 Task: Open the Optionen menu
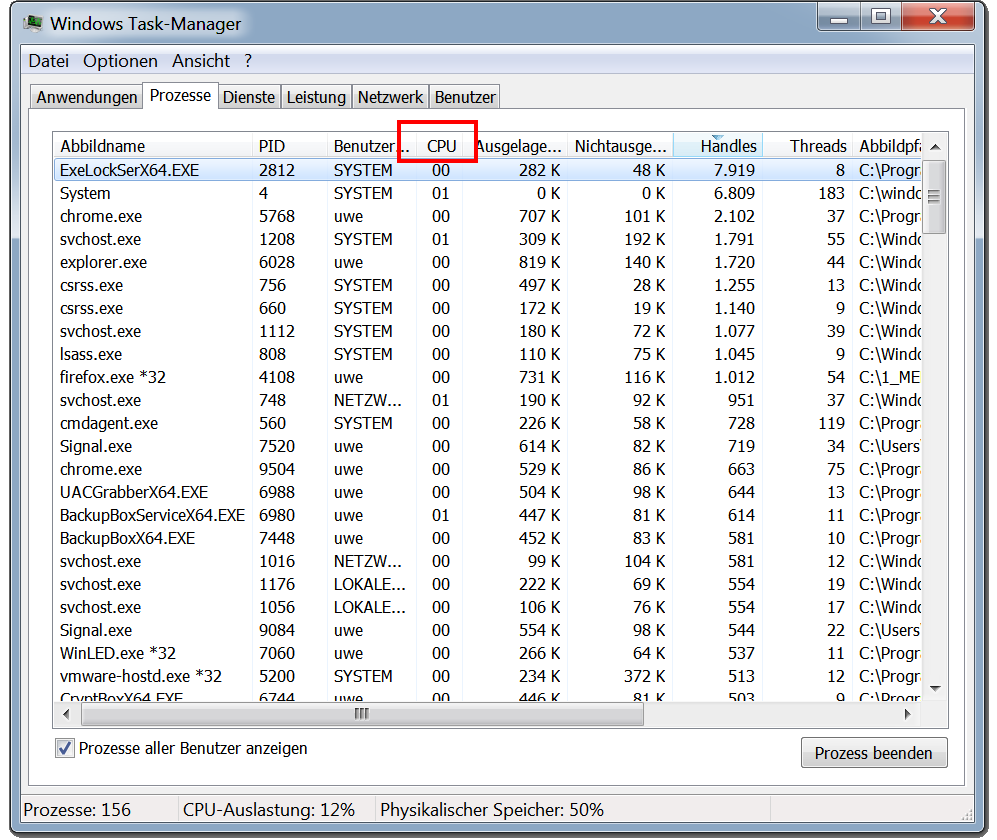120,61
